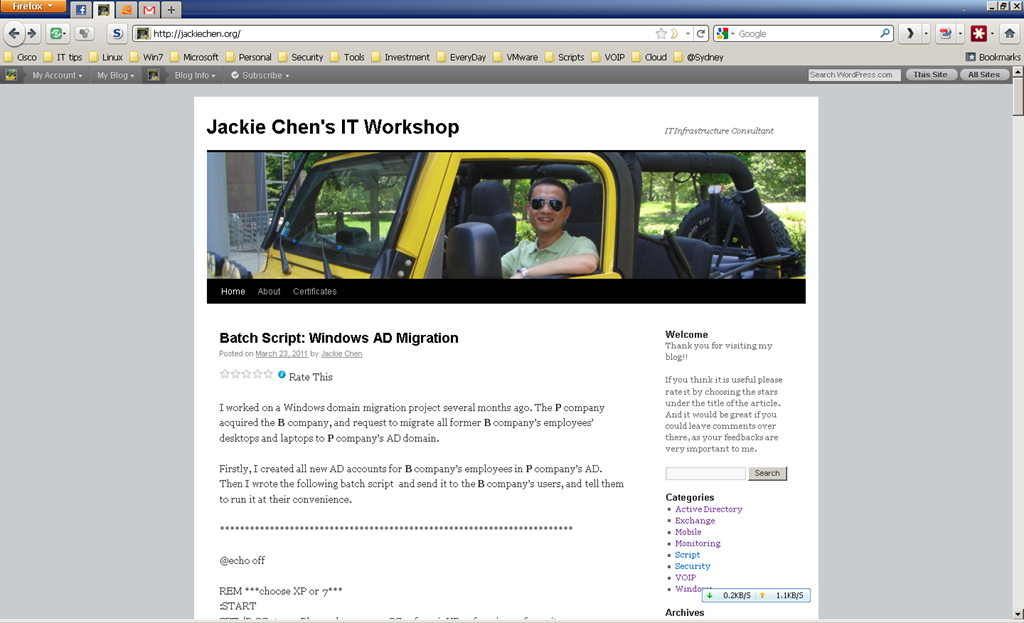Open the Gmail pinned tab
Image resolution: width=1024 pixels, height=623 pixels.
tap(149, 10)
